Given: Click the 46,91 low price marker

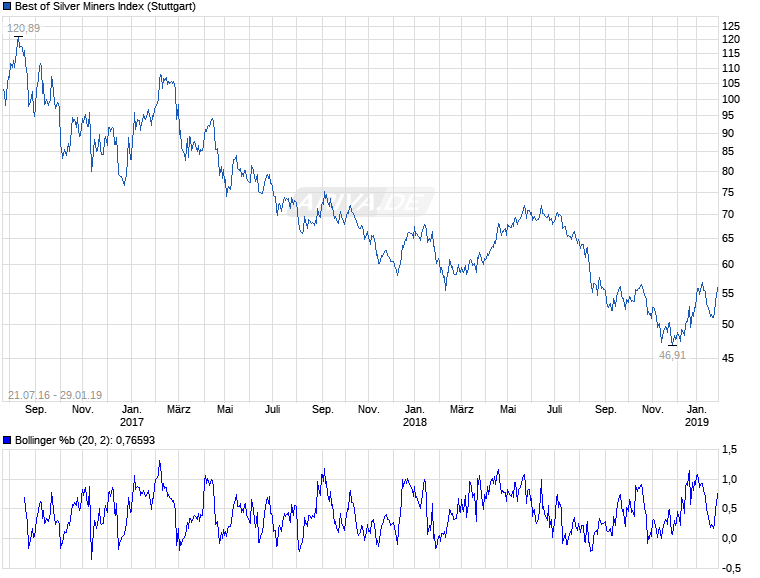Looking at the screenshot, I should [672, 355].
